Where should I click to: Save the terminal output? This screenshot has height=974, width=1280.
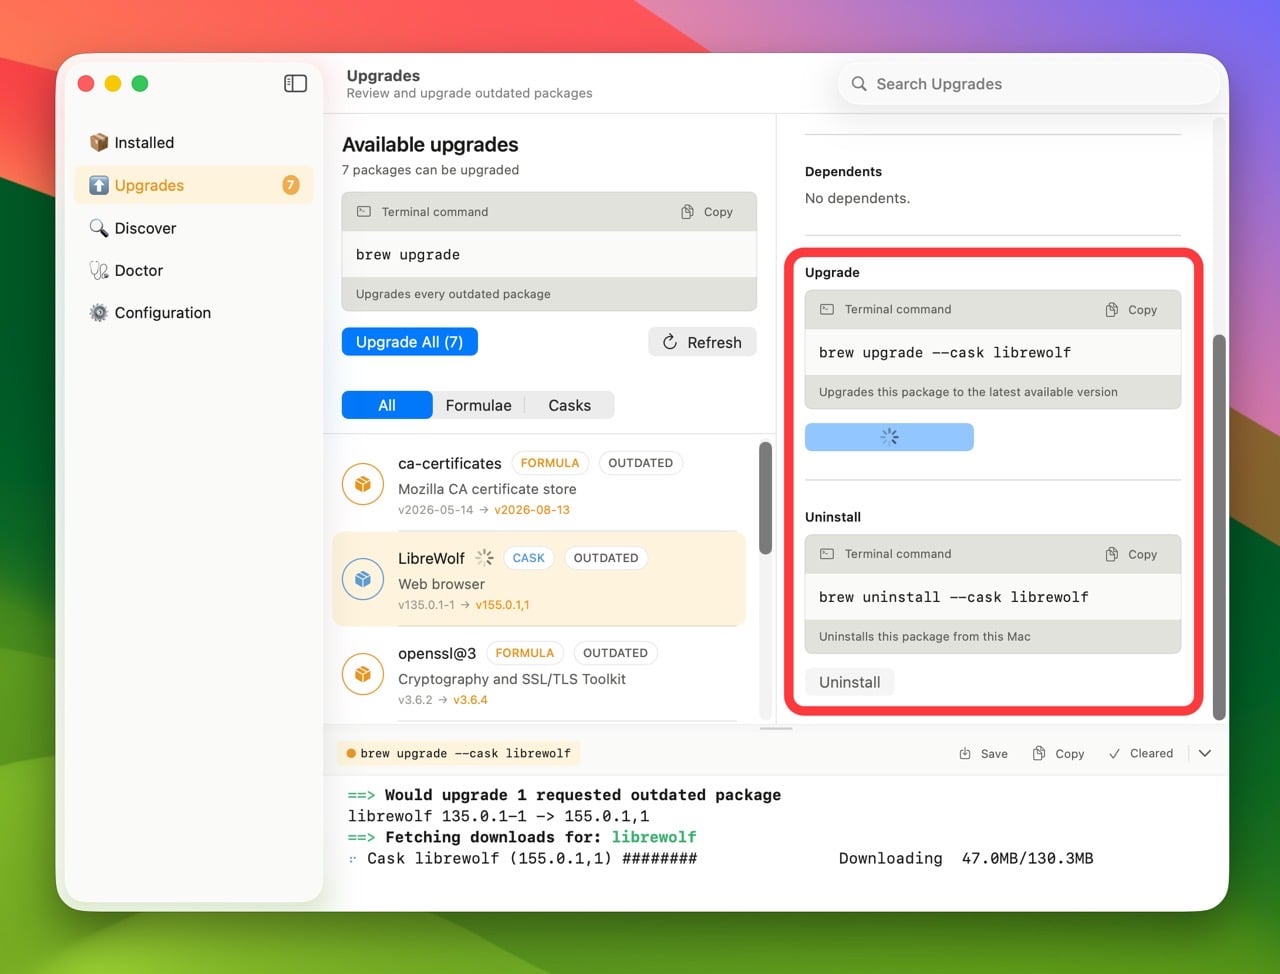(984, 754)
